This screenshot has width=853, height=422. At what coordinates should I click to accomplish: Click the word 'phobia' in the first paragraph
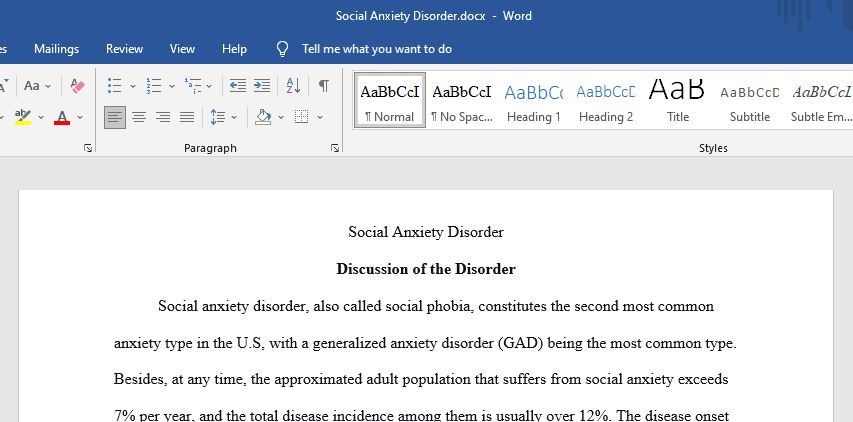(x=446, y=307)
